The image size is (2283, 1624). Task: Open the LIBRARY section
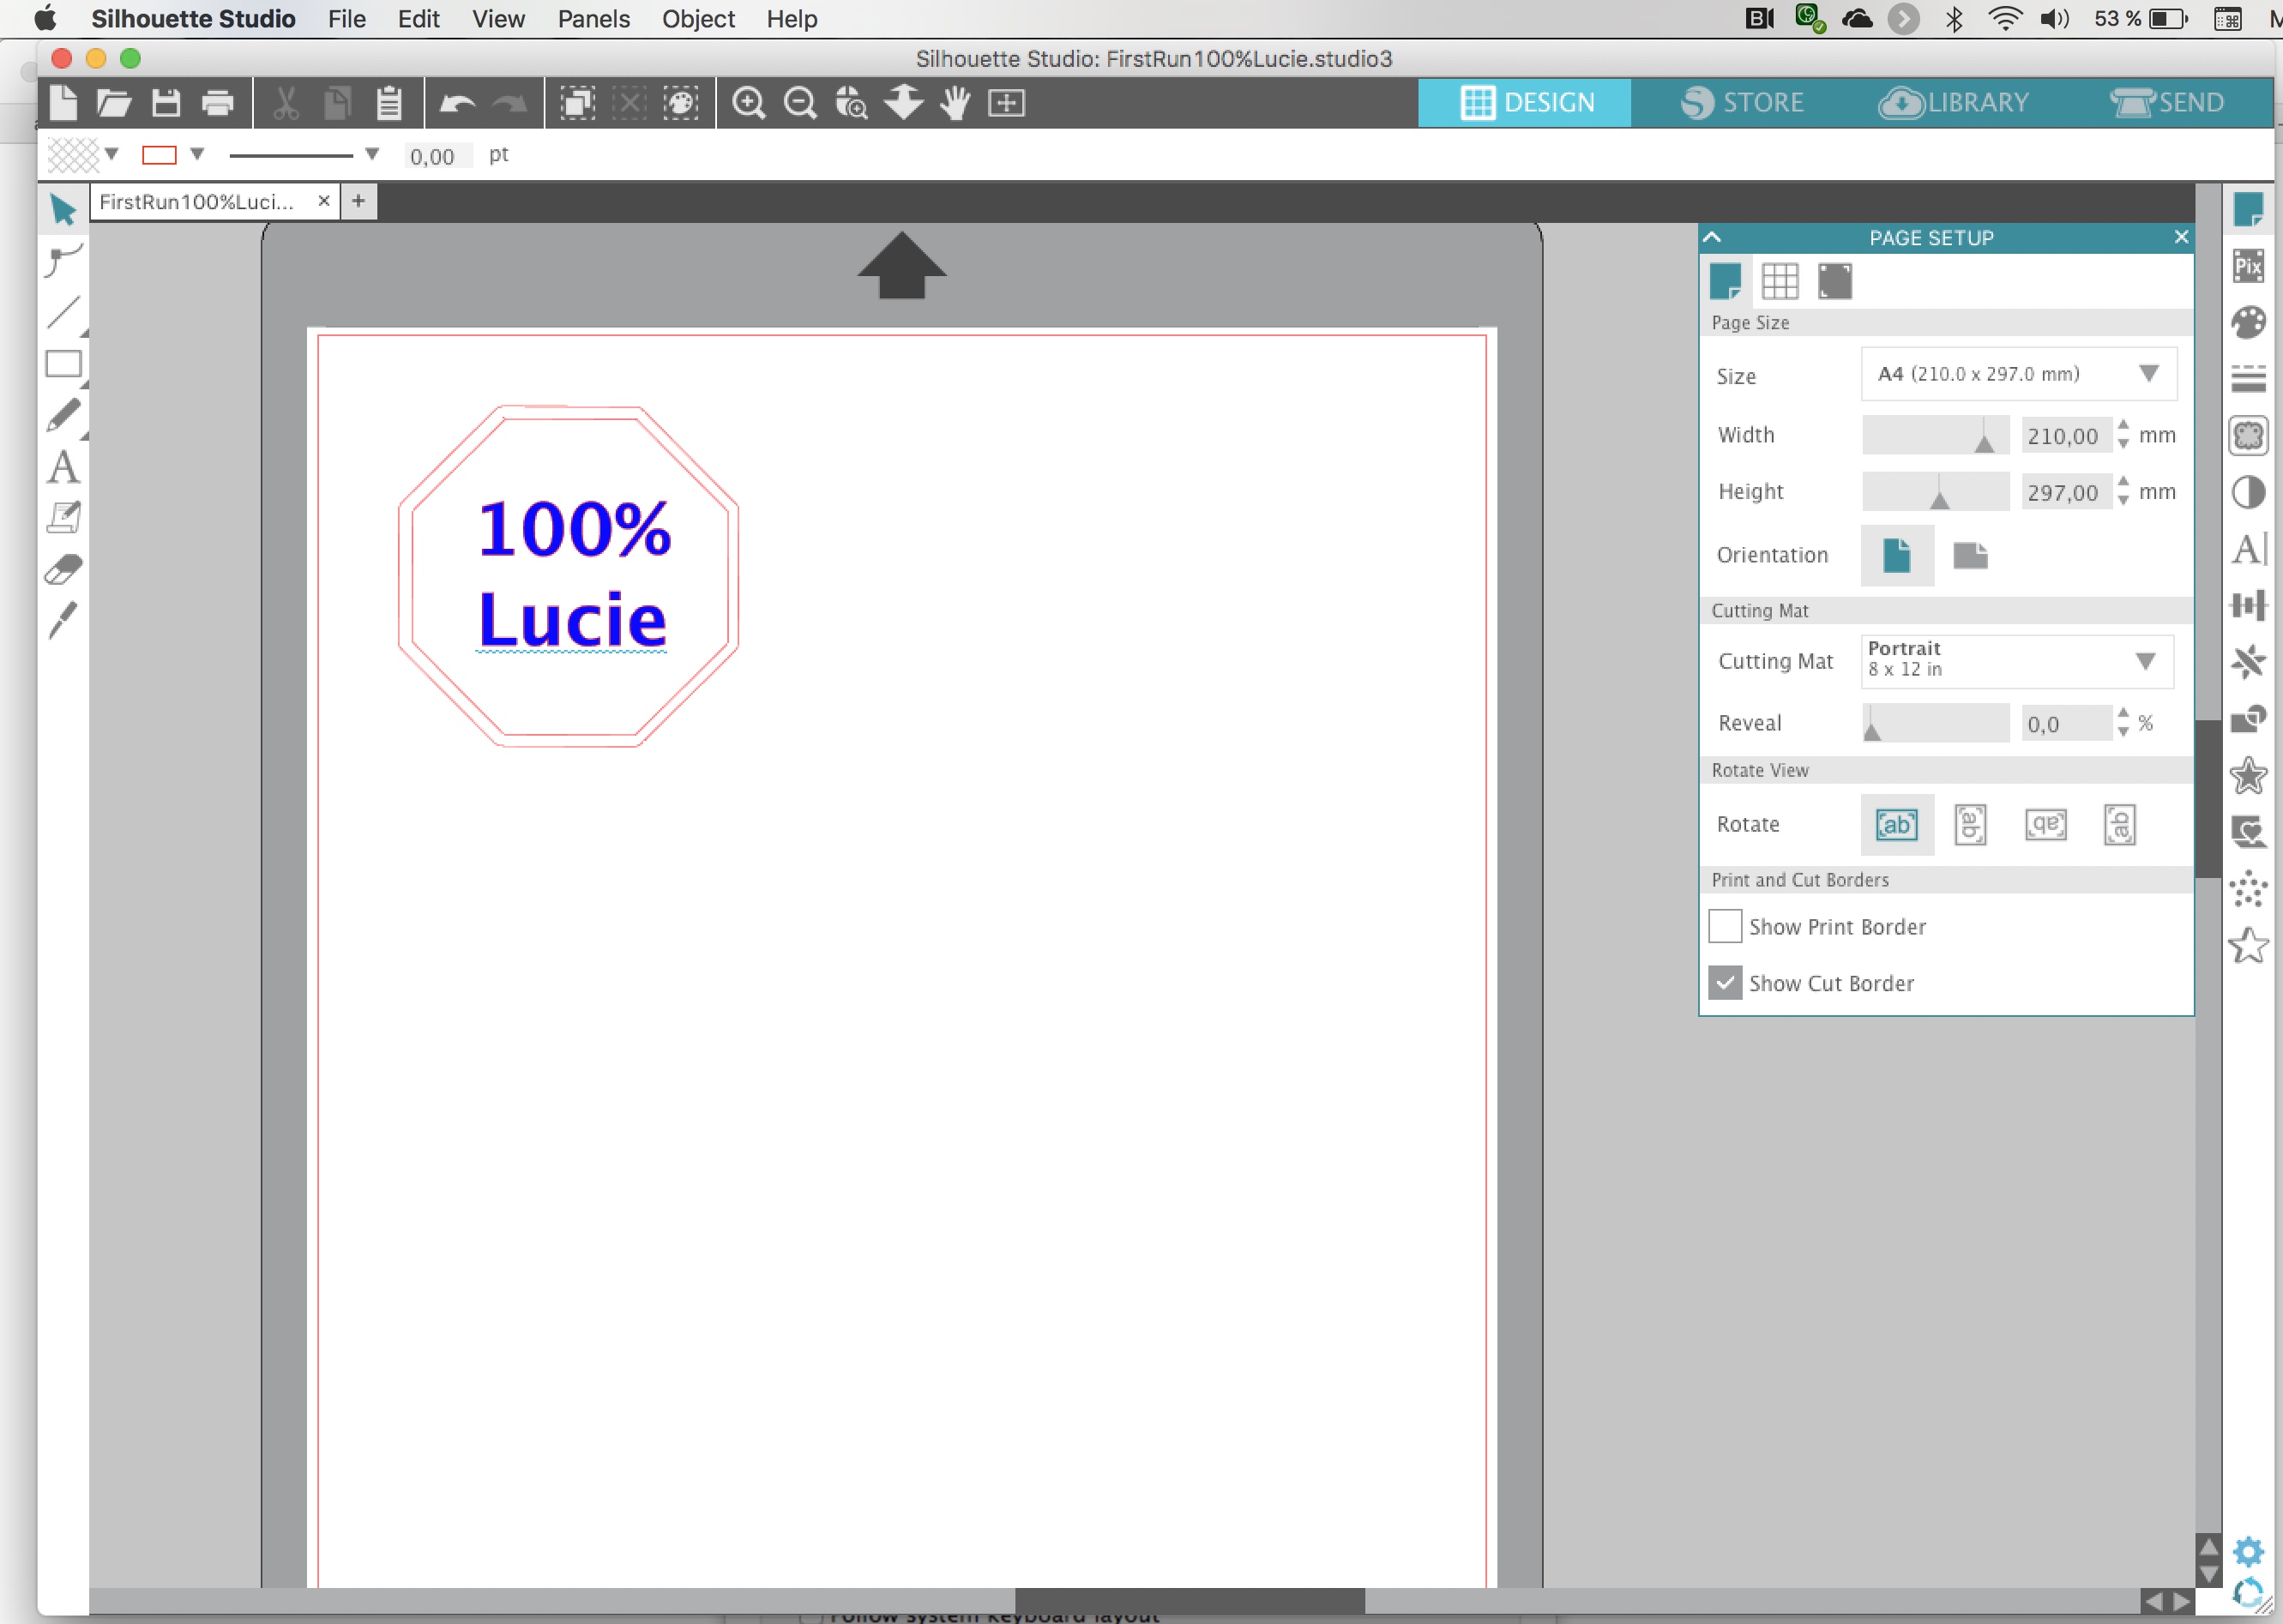click(x=1954, y=102)
